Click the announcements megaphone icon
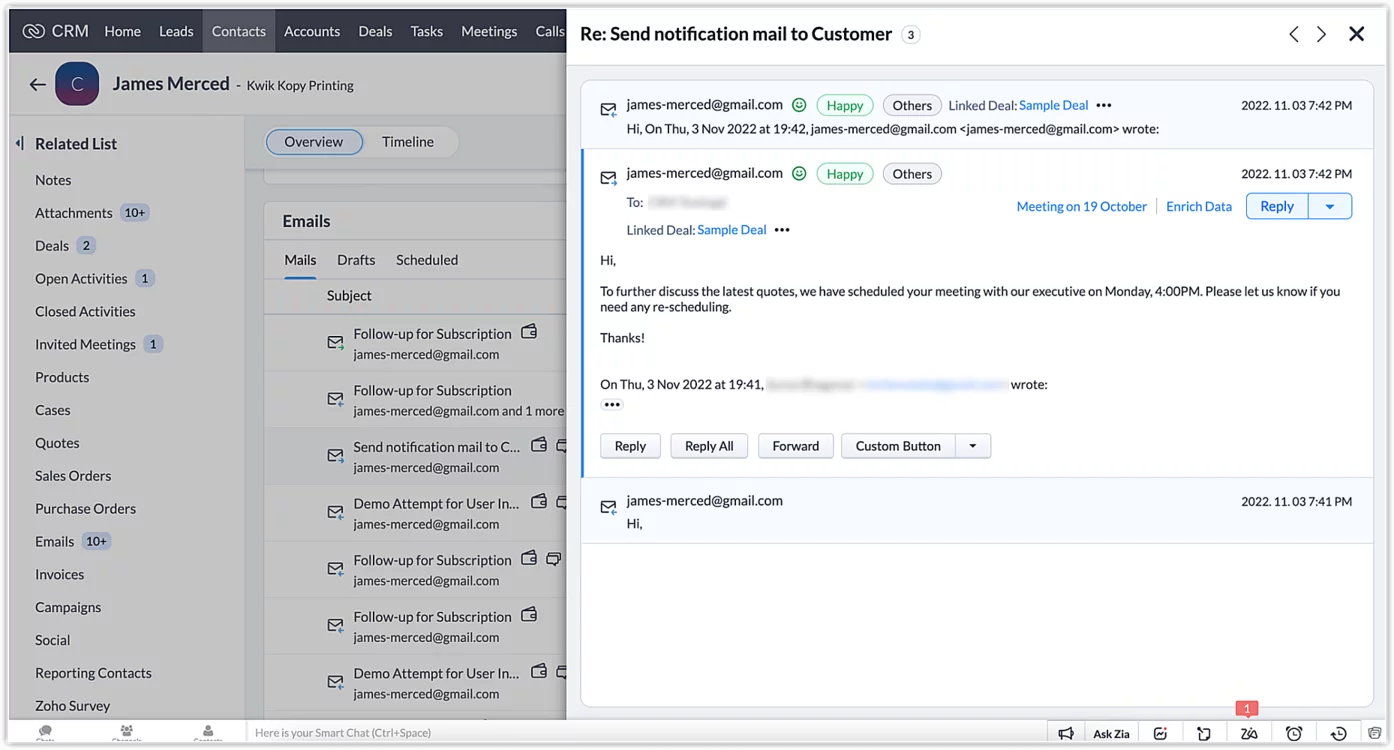This screenshot has width=1394, height=750. point(1066,733)
